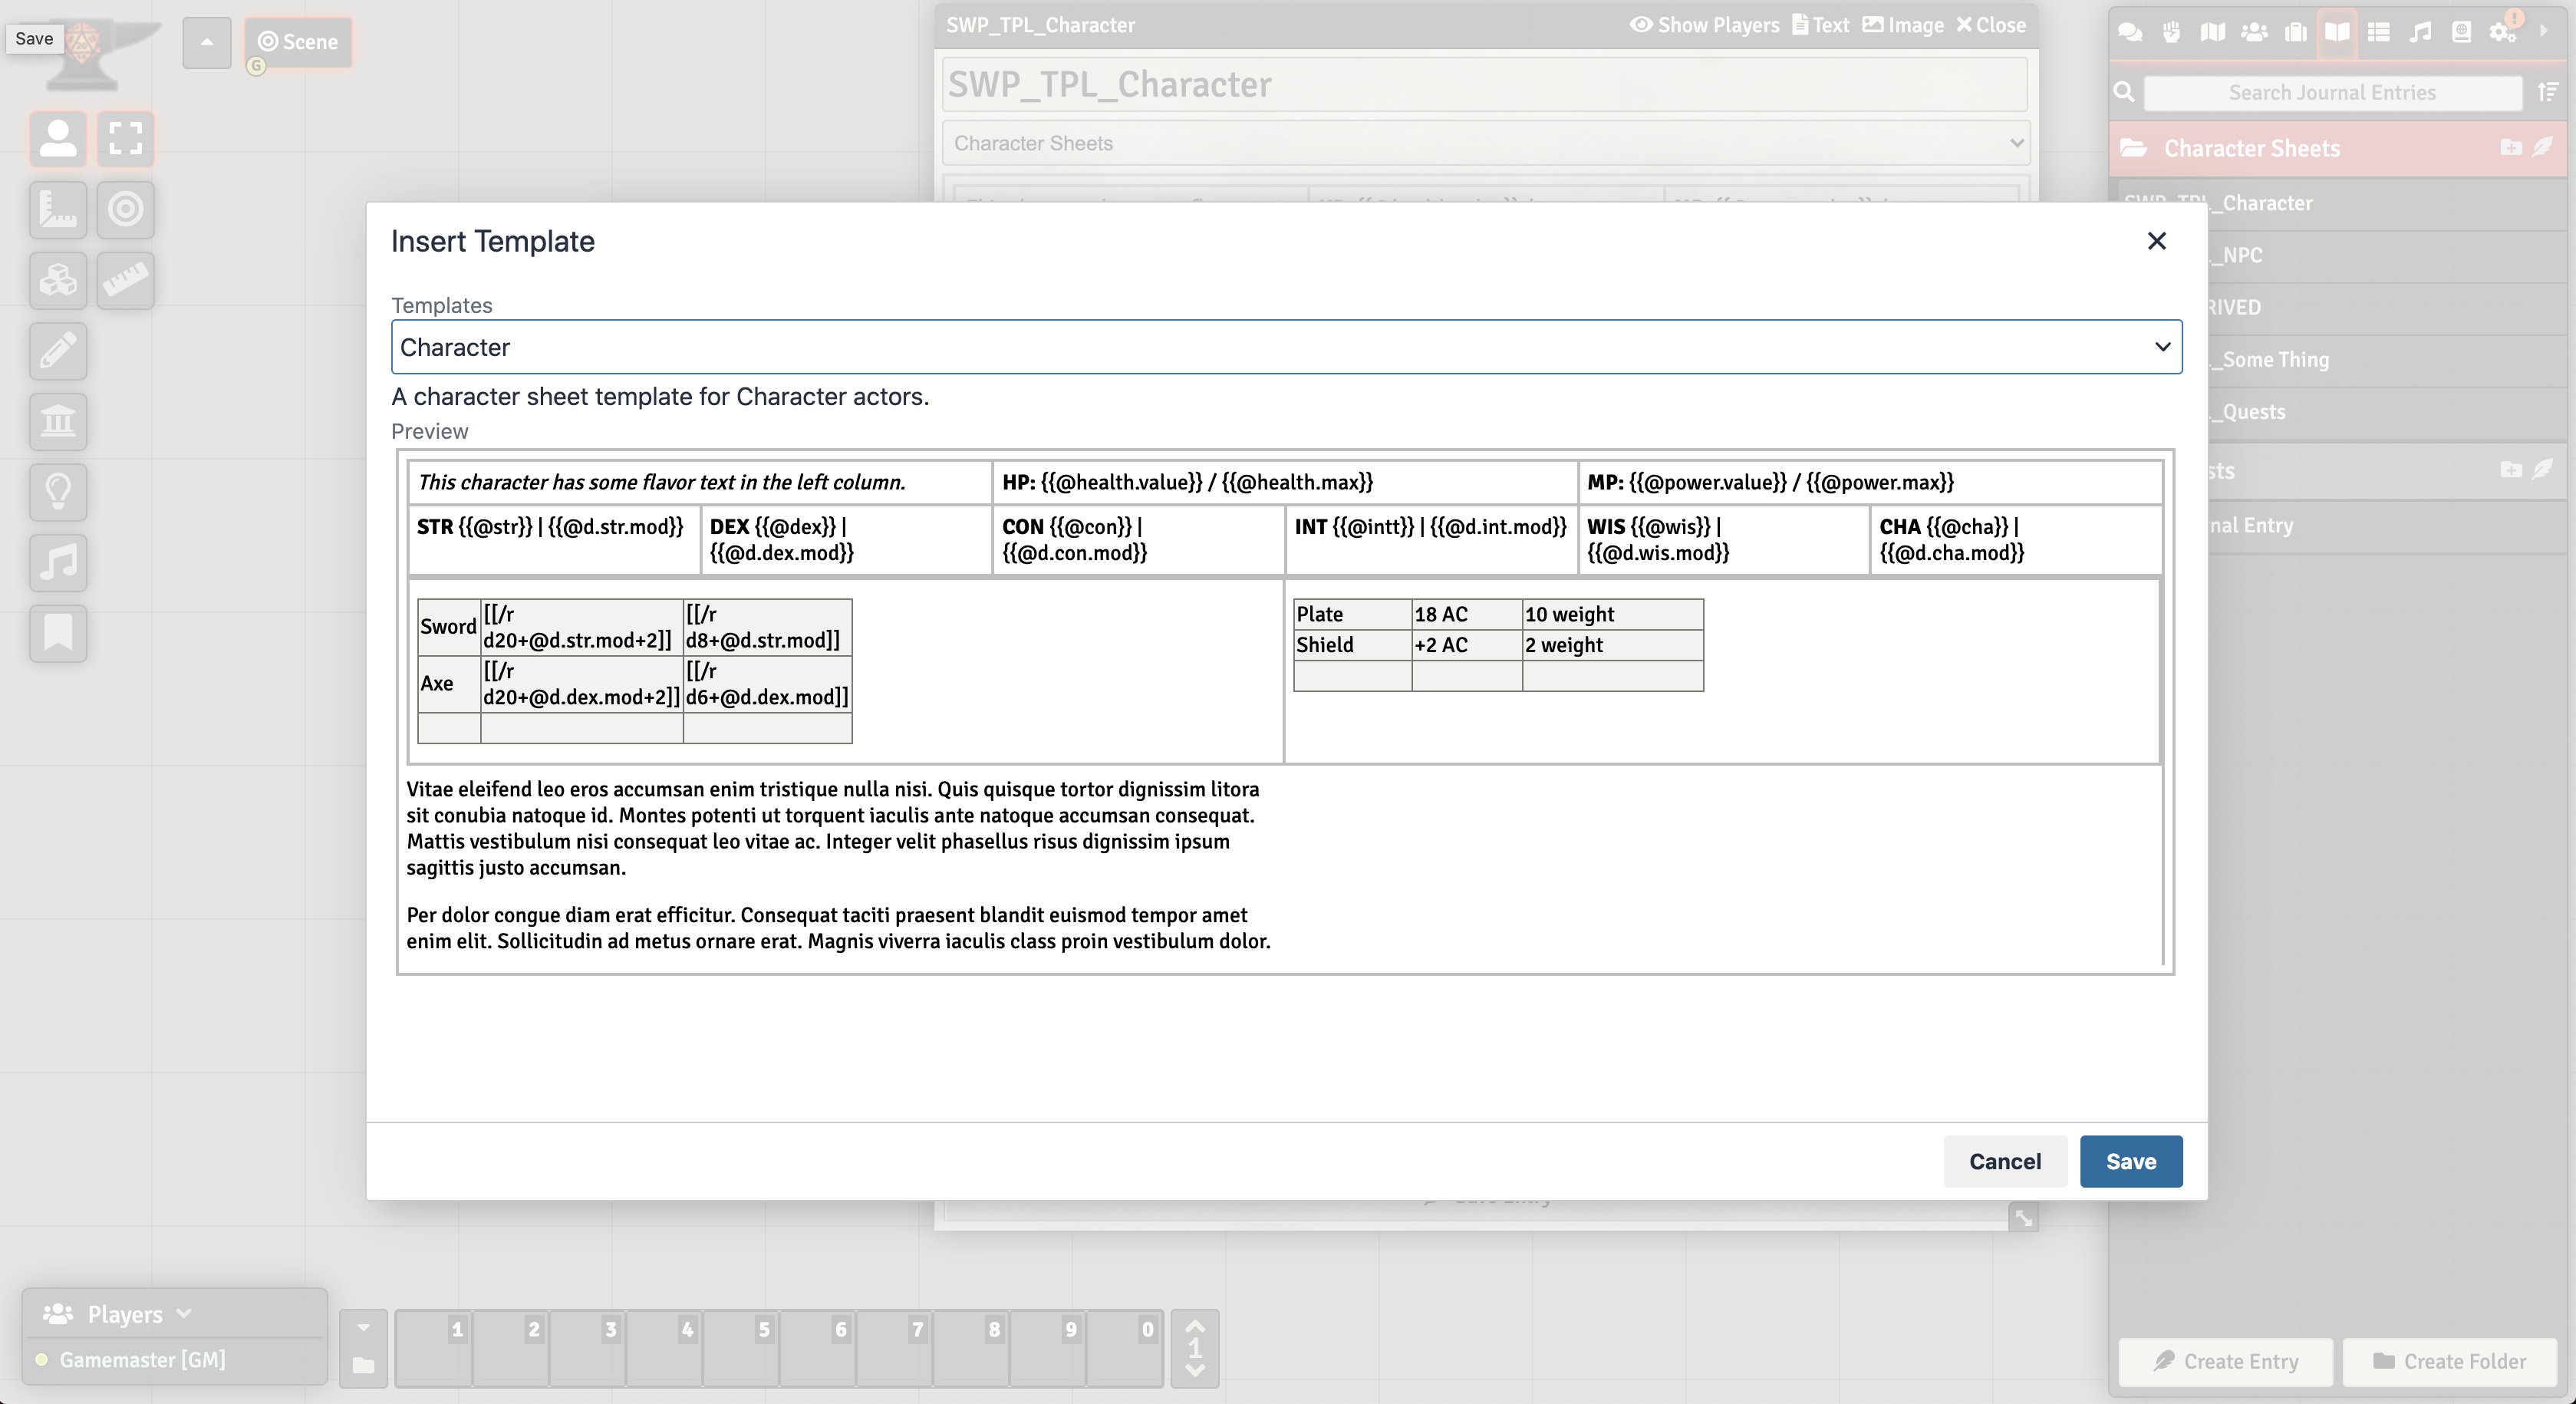Click Gamemaster [GM] player entry
Image resolution: width=2576 pixels, height=1404 pixels.
(x=142, y=1360)
